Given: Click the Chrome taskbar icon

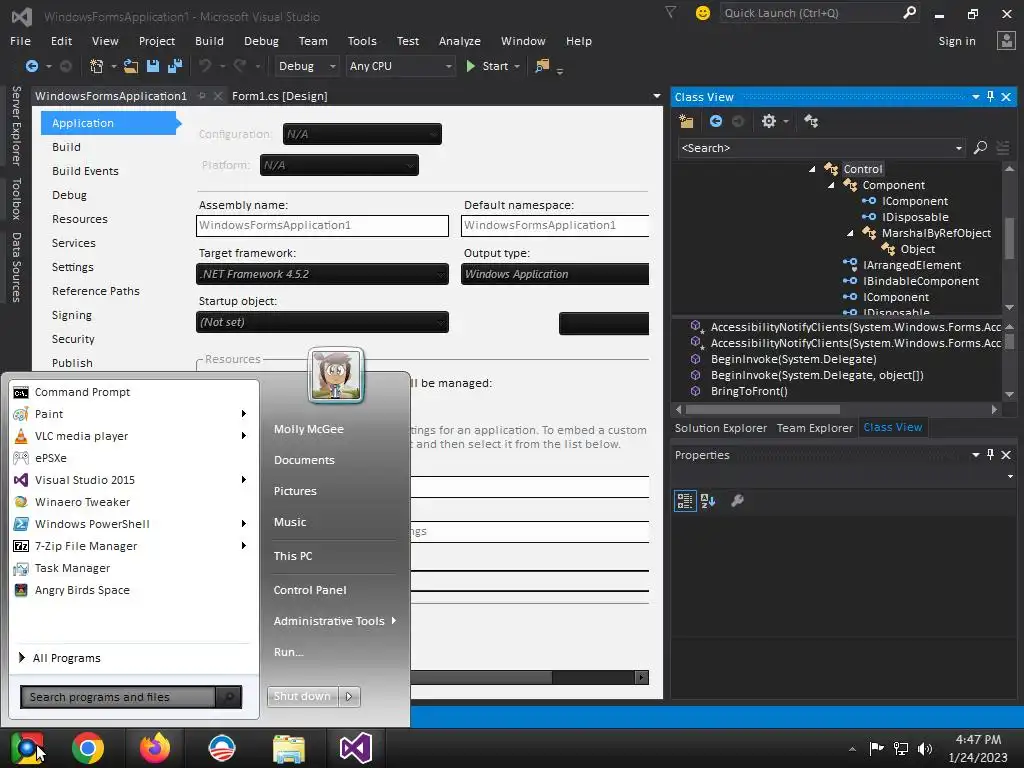Looking at the screenshot, I should (88, 748).
